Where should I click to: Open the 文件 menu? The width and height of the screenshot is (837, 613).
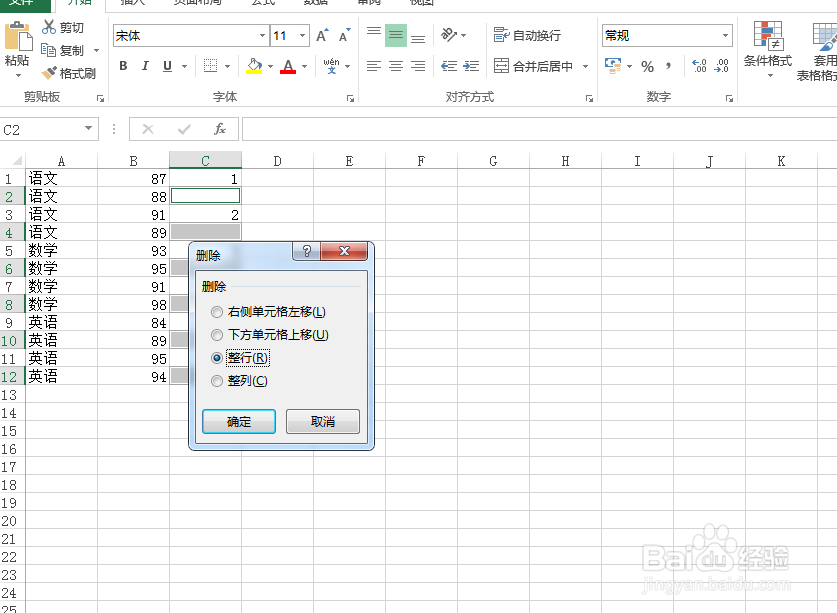pyautogui.click(x=22, y=3)
